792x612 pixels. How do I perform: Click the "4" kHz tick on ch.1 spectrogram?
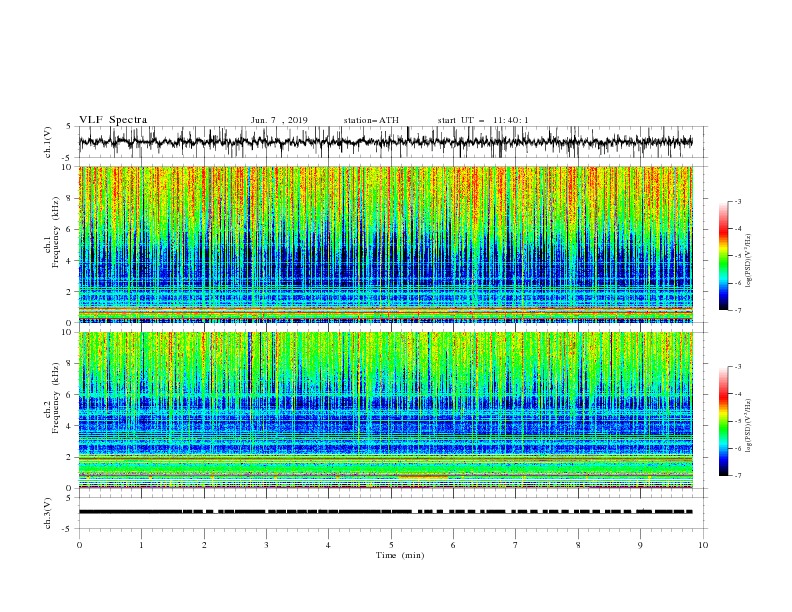pyautogui.click(x=69, y=261)
